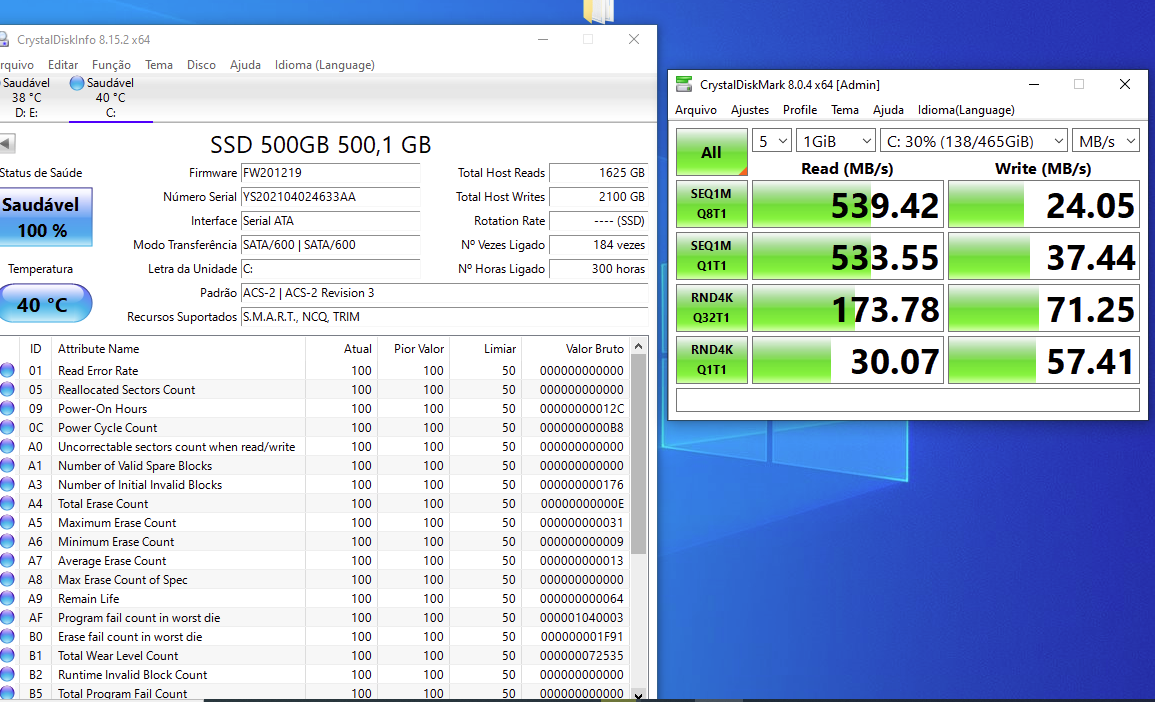
Task: Open Arquivo menu in CrystalDiskMark
Action: point(696,110)
